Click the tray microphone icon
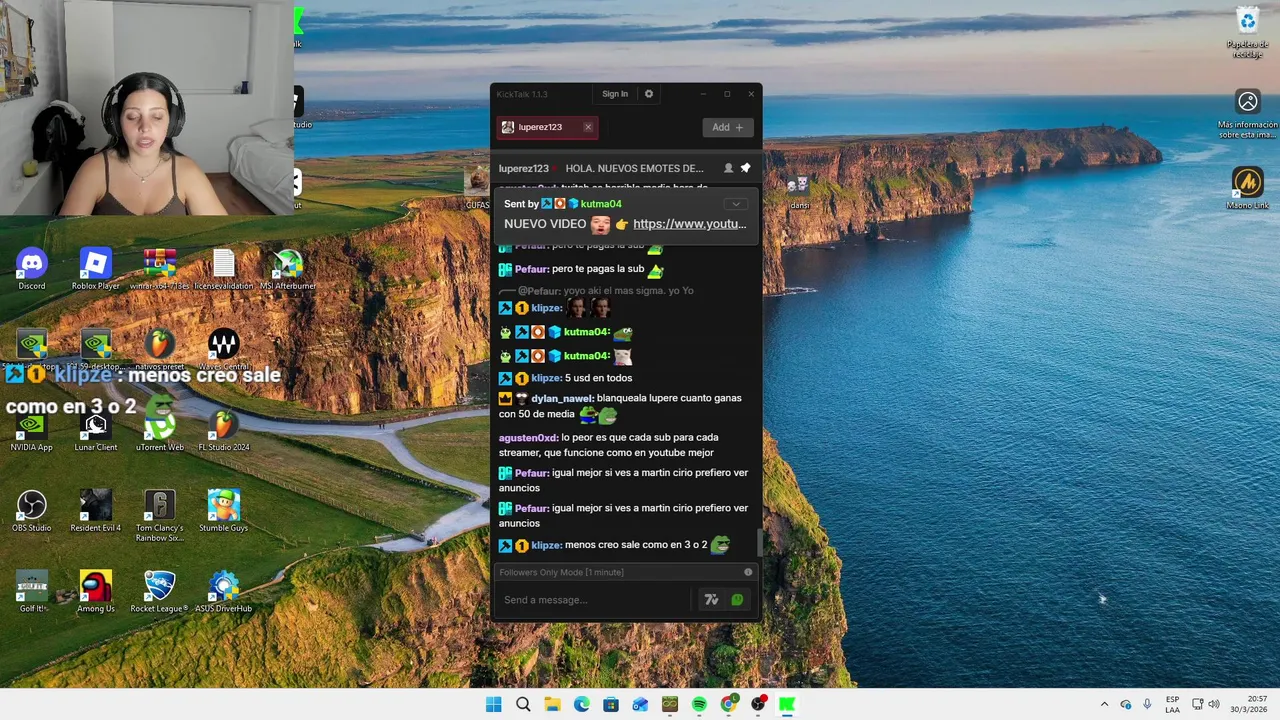Image resolution: width=1280 pixels, height=720 pixels. 1147,705
